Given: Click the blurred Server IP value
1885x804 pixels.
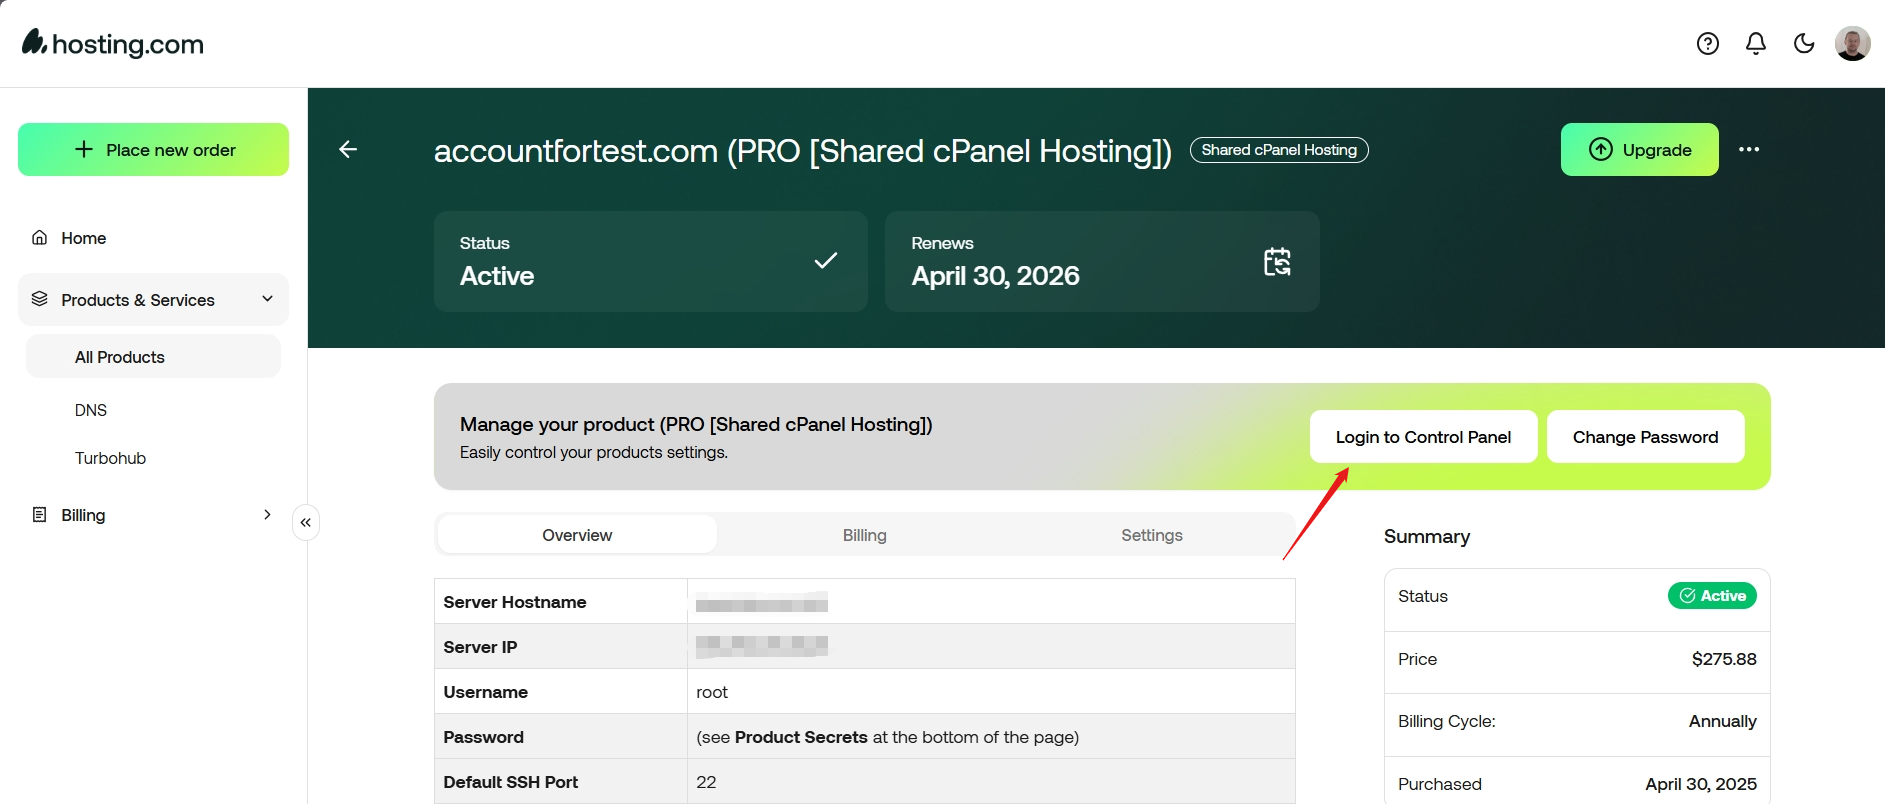Looking at the screenshot, I should click(x=762, y=646).
